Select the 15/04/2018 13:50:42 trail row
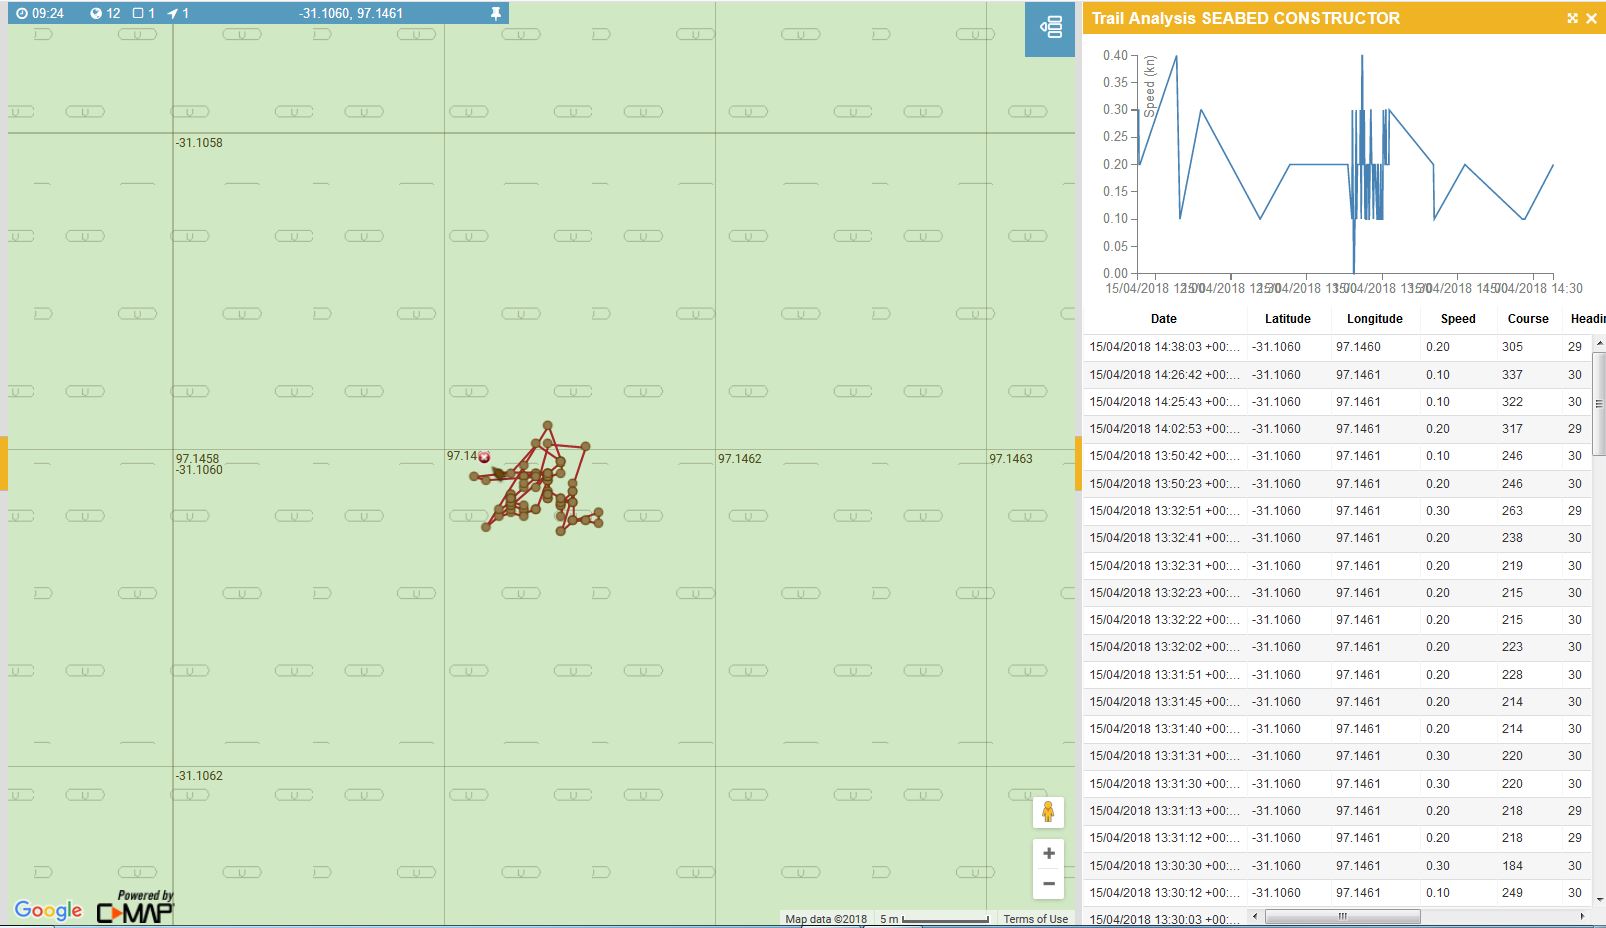The image size is (1606, 928). [1335, 456]
